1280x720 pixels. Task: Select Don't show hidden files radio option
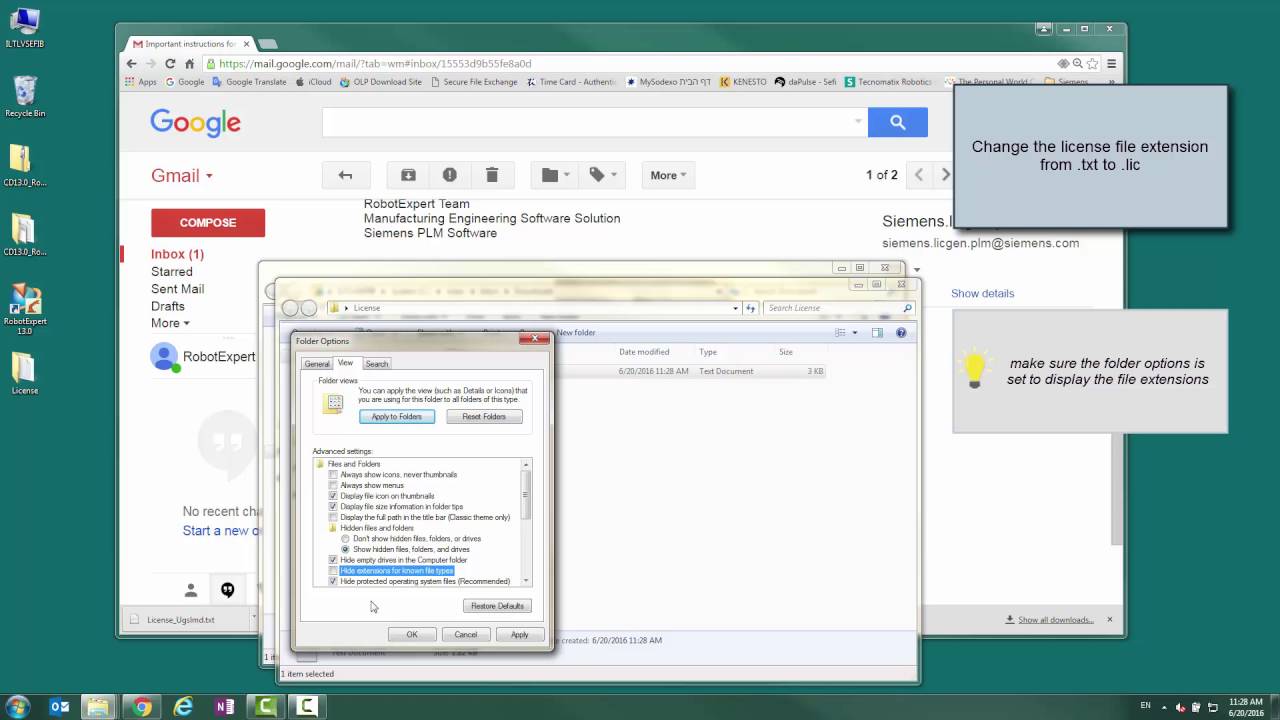tap(346, 538)
